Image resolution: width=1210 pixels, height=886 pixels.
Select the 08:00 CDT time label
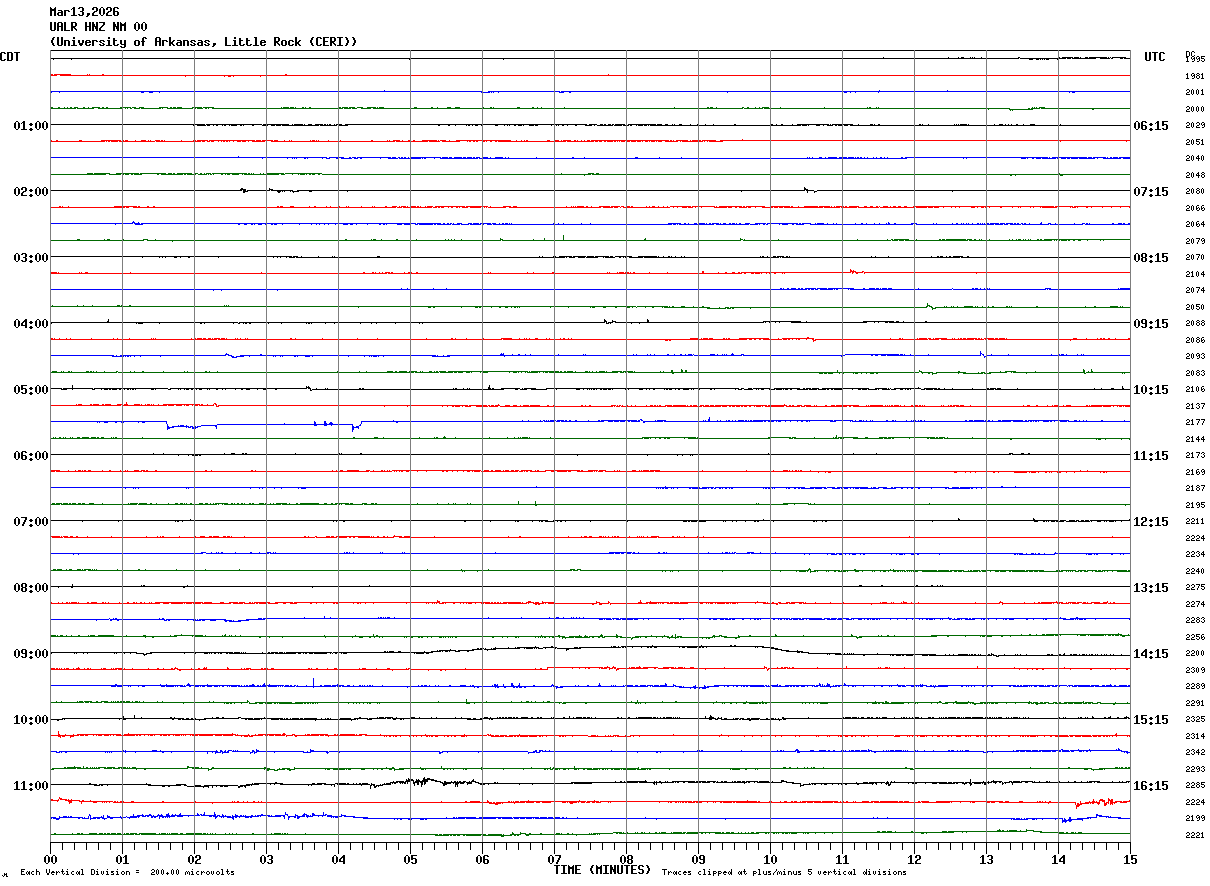tap(31, 588)
